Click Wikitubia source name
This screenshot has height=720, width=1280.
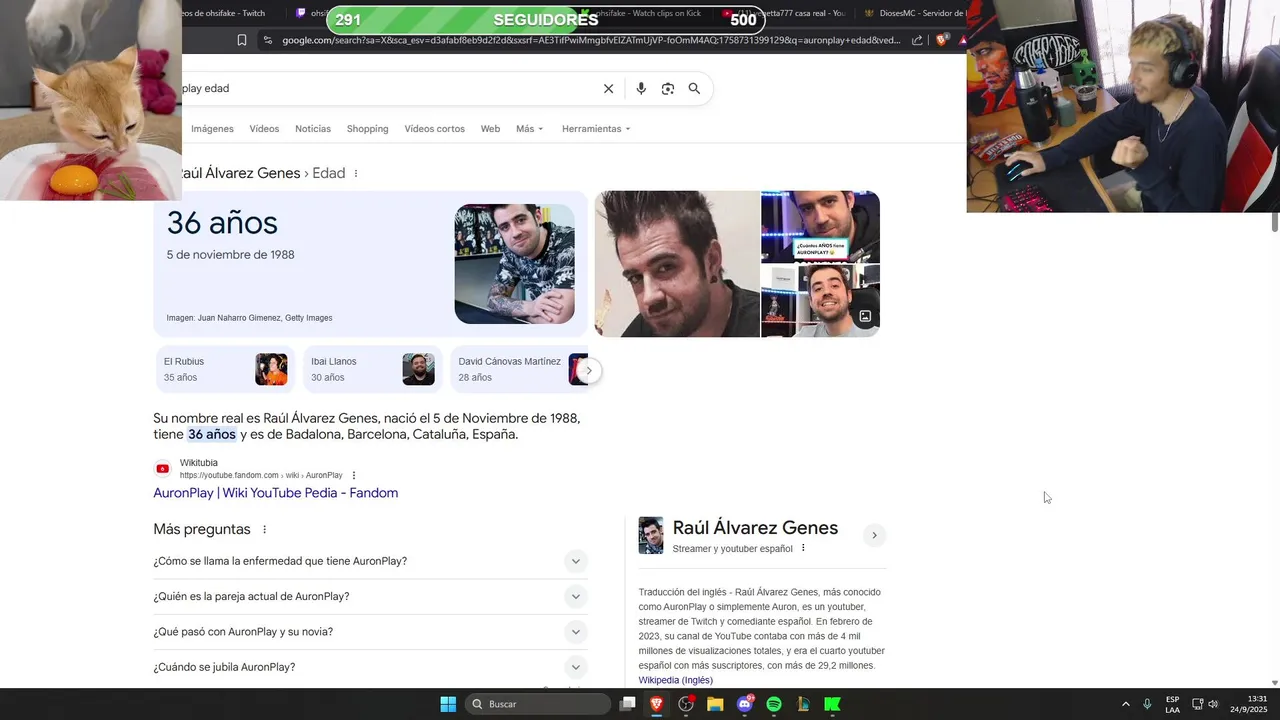pos(199,463)
